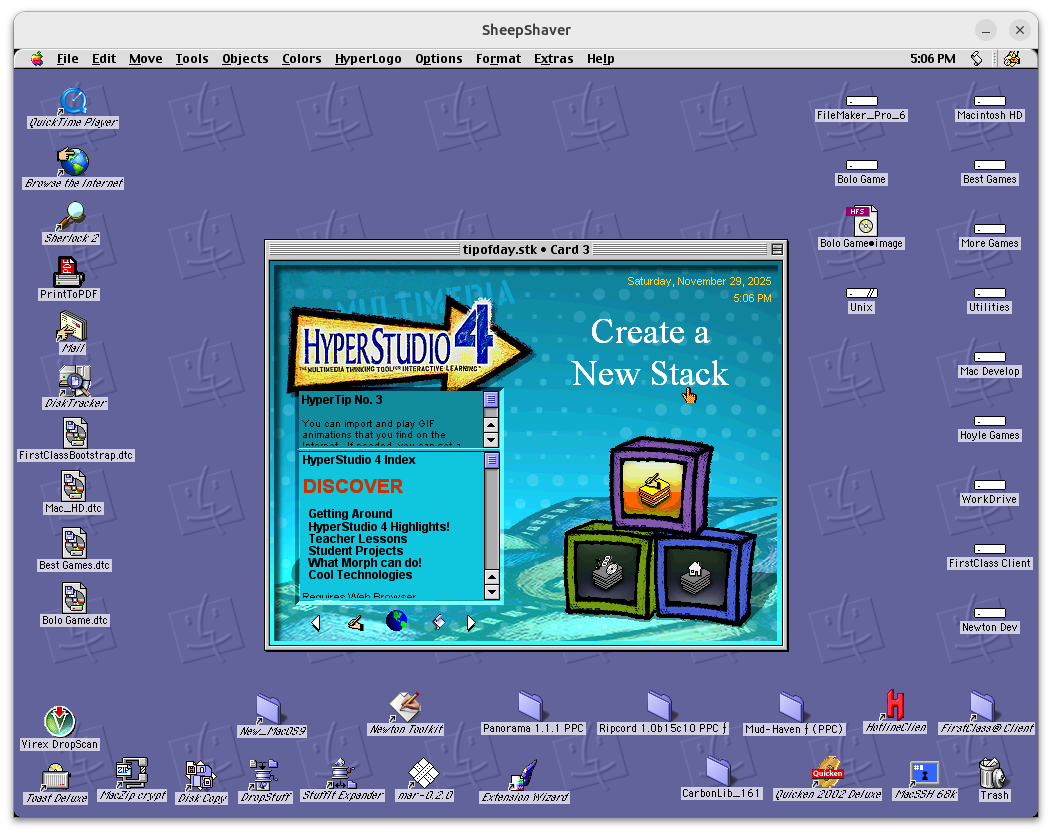The width and height of the screenshot is (1052, 834).
Task: Launch Browse the Internet
Action: 71,161
